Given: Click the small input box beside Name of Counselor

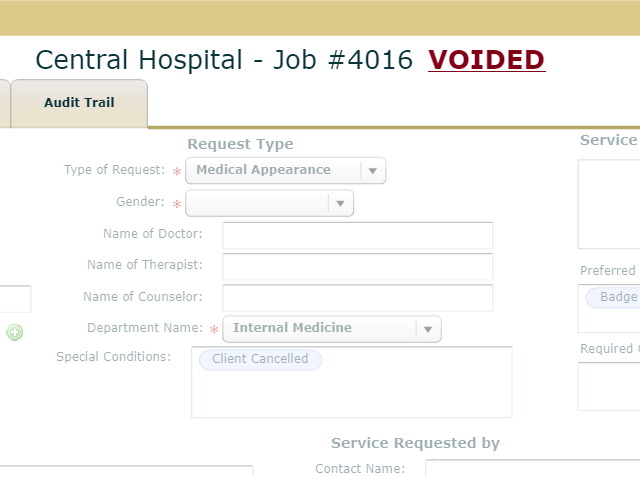Looking at the screenshot, I should point(15,299).
